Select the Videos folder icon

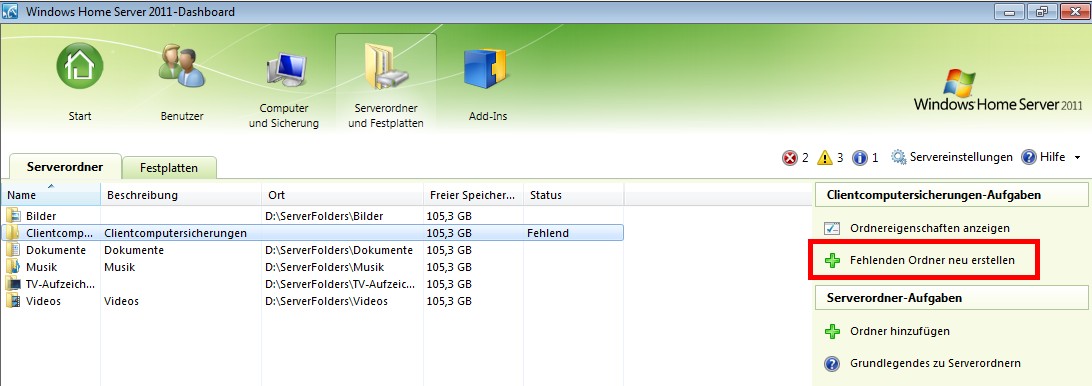tap(13, 301)
